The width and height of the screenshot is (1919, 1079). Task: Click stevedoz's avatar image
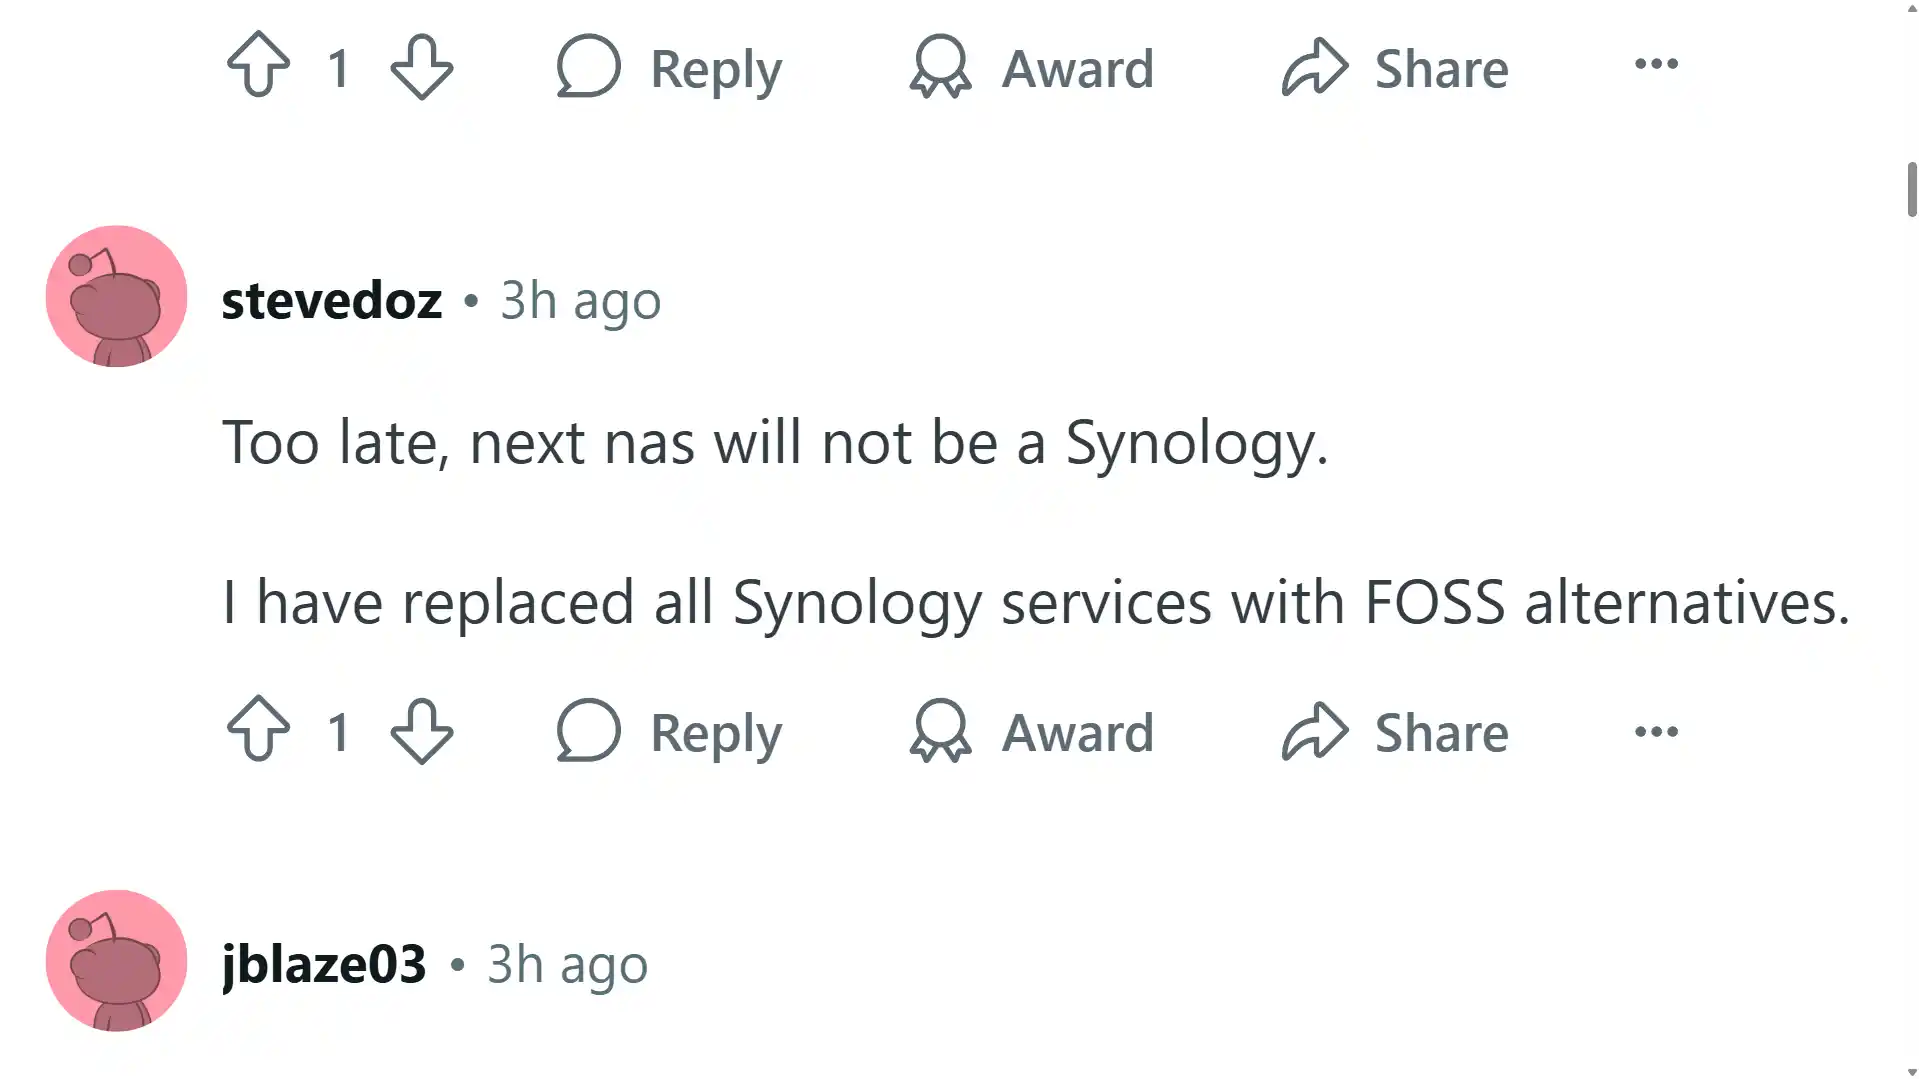coord(116,296)
